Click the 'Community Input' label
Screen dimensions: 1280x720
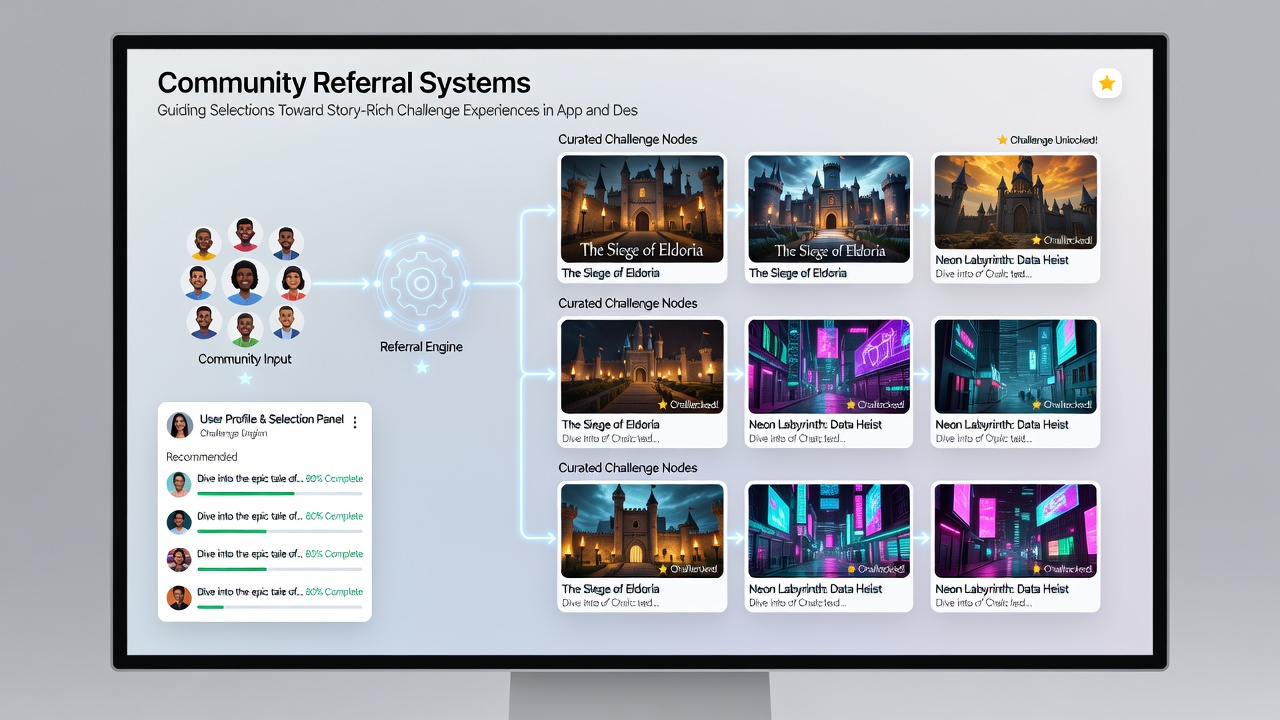[245, 359]
